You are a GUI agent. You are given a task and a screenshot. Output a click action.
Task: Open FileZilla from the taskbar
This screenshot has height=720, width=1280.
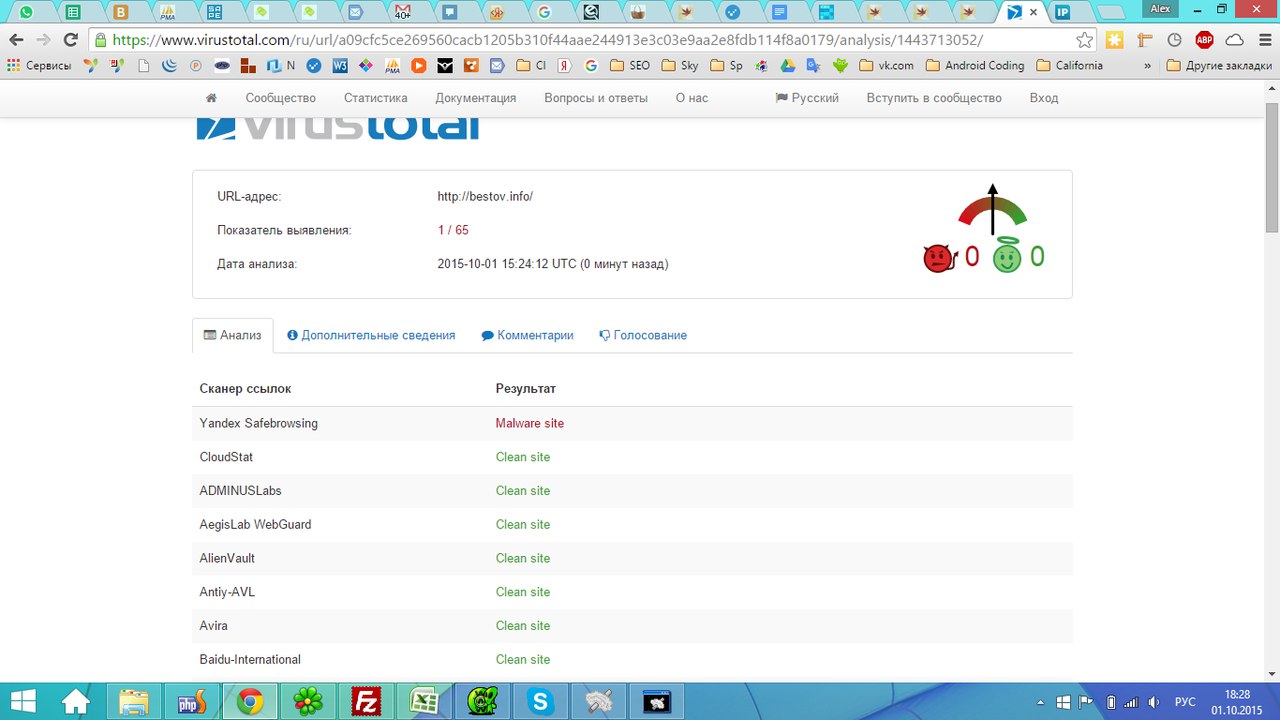pyautogui.click(x=366, y=701)
